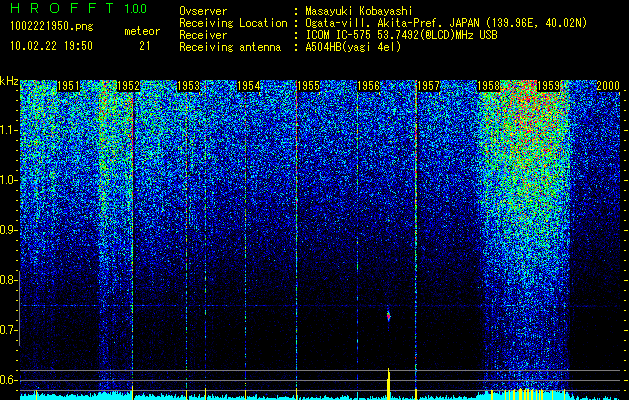Click the kHz axis unit label
Screen dimensions: 629x400
pos(9,81)
